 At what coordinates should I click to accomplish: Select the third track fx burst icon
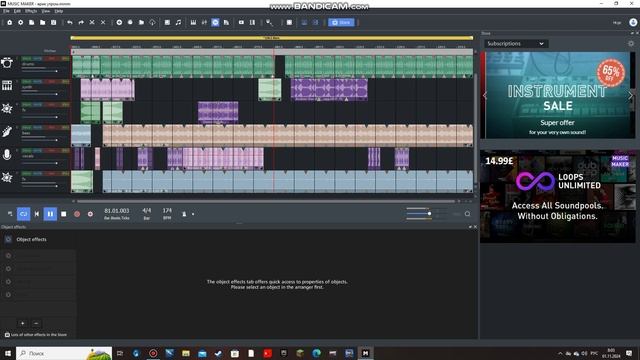[x=7, y=108]
